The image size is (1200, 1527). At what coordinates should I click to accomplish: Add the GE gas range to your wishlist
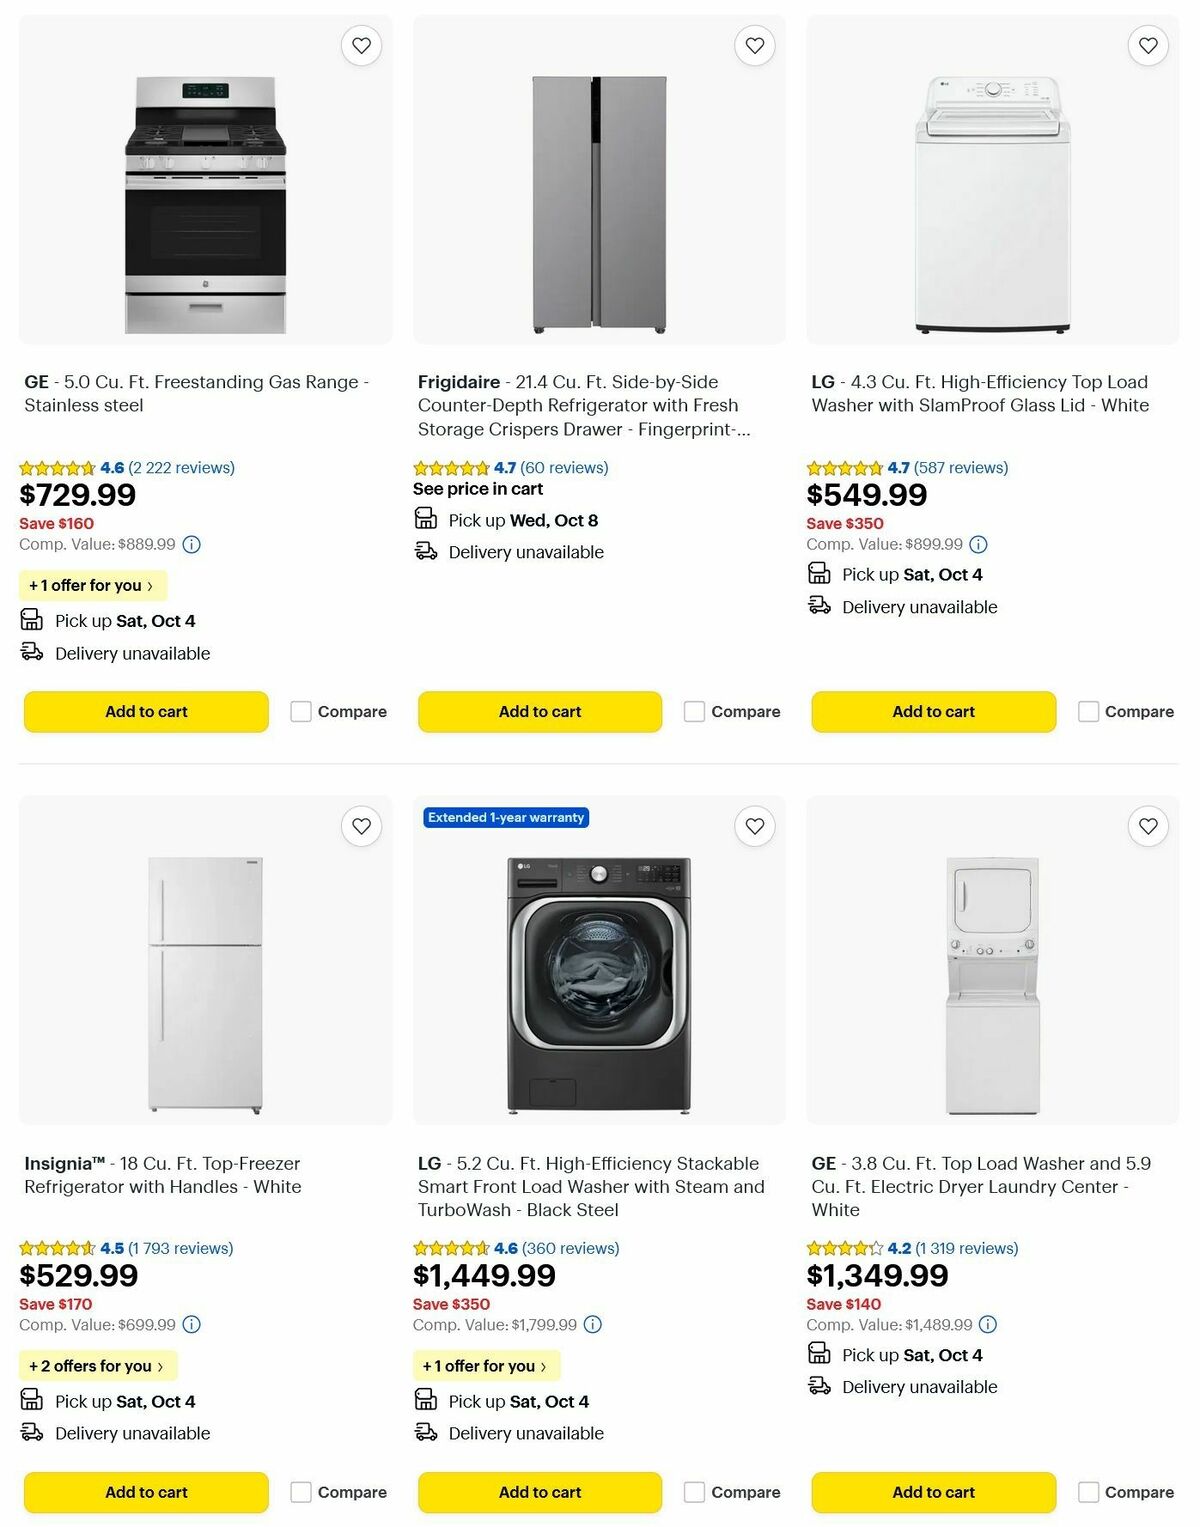(x=361, y=45)
